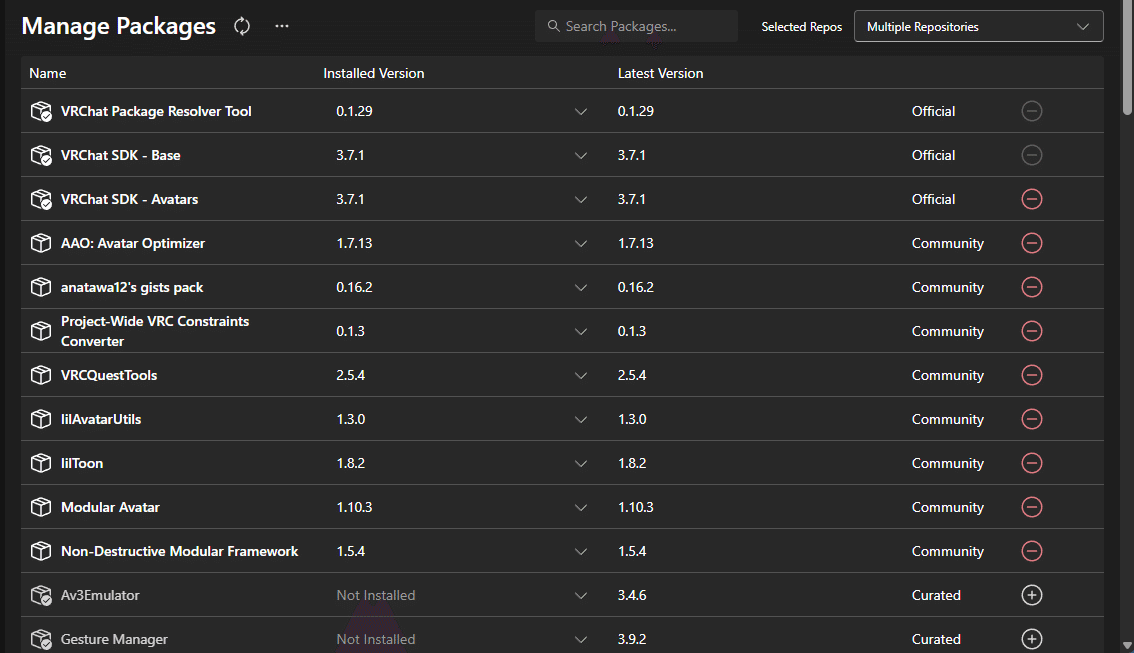1134x653 pixels.
Task: Remove the VRCQuestTools package
Action: tap(1032, 375)
